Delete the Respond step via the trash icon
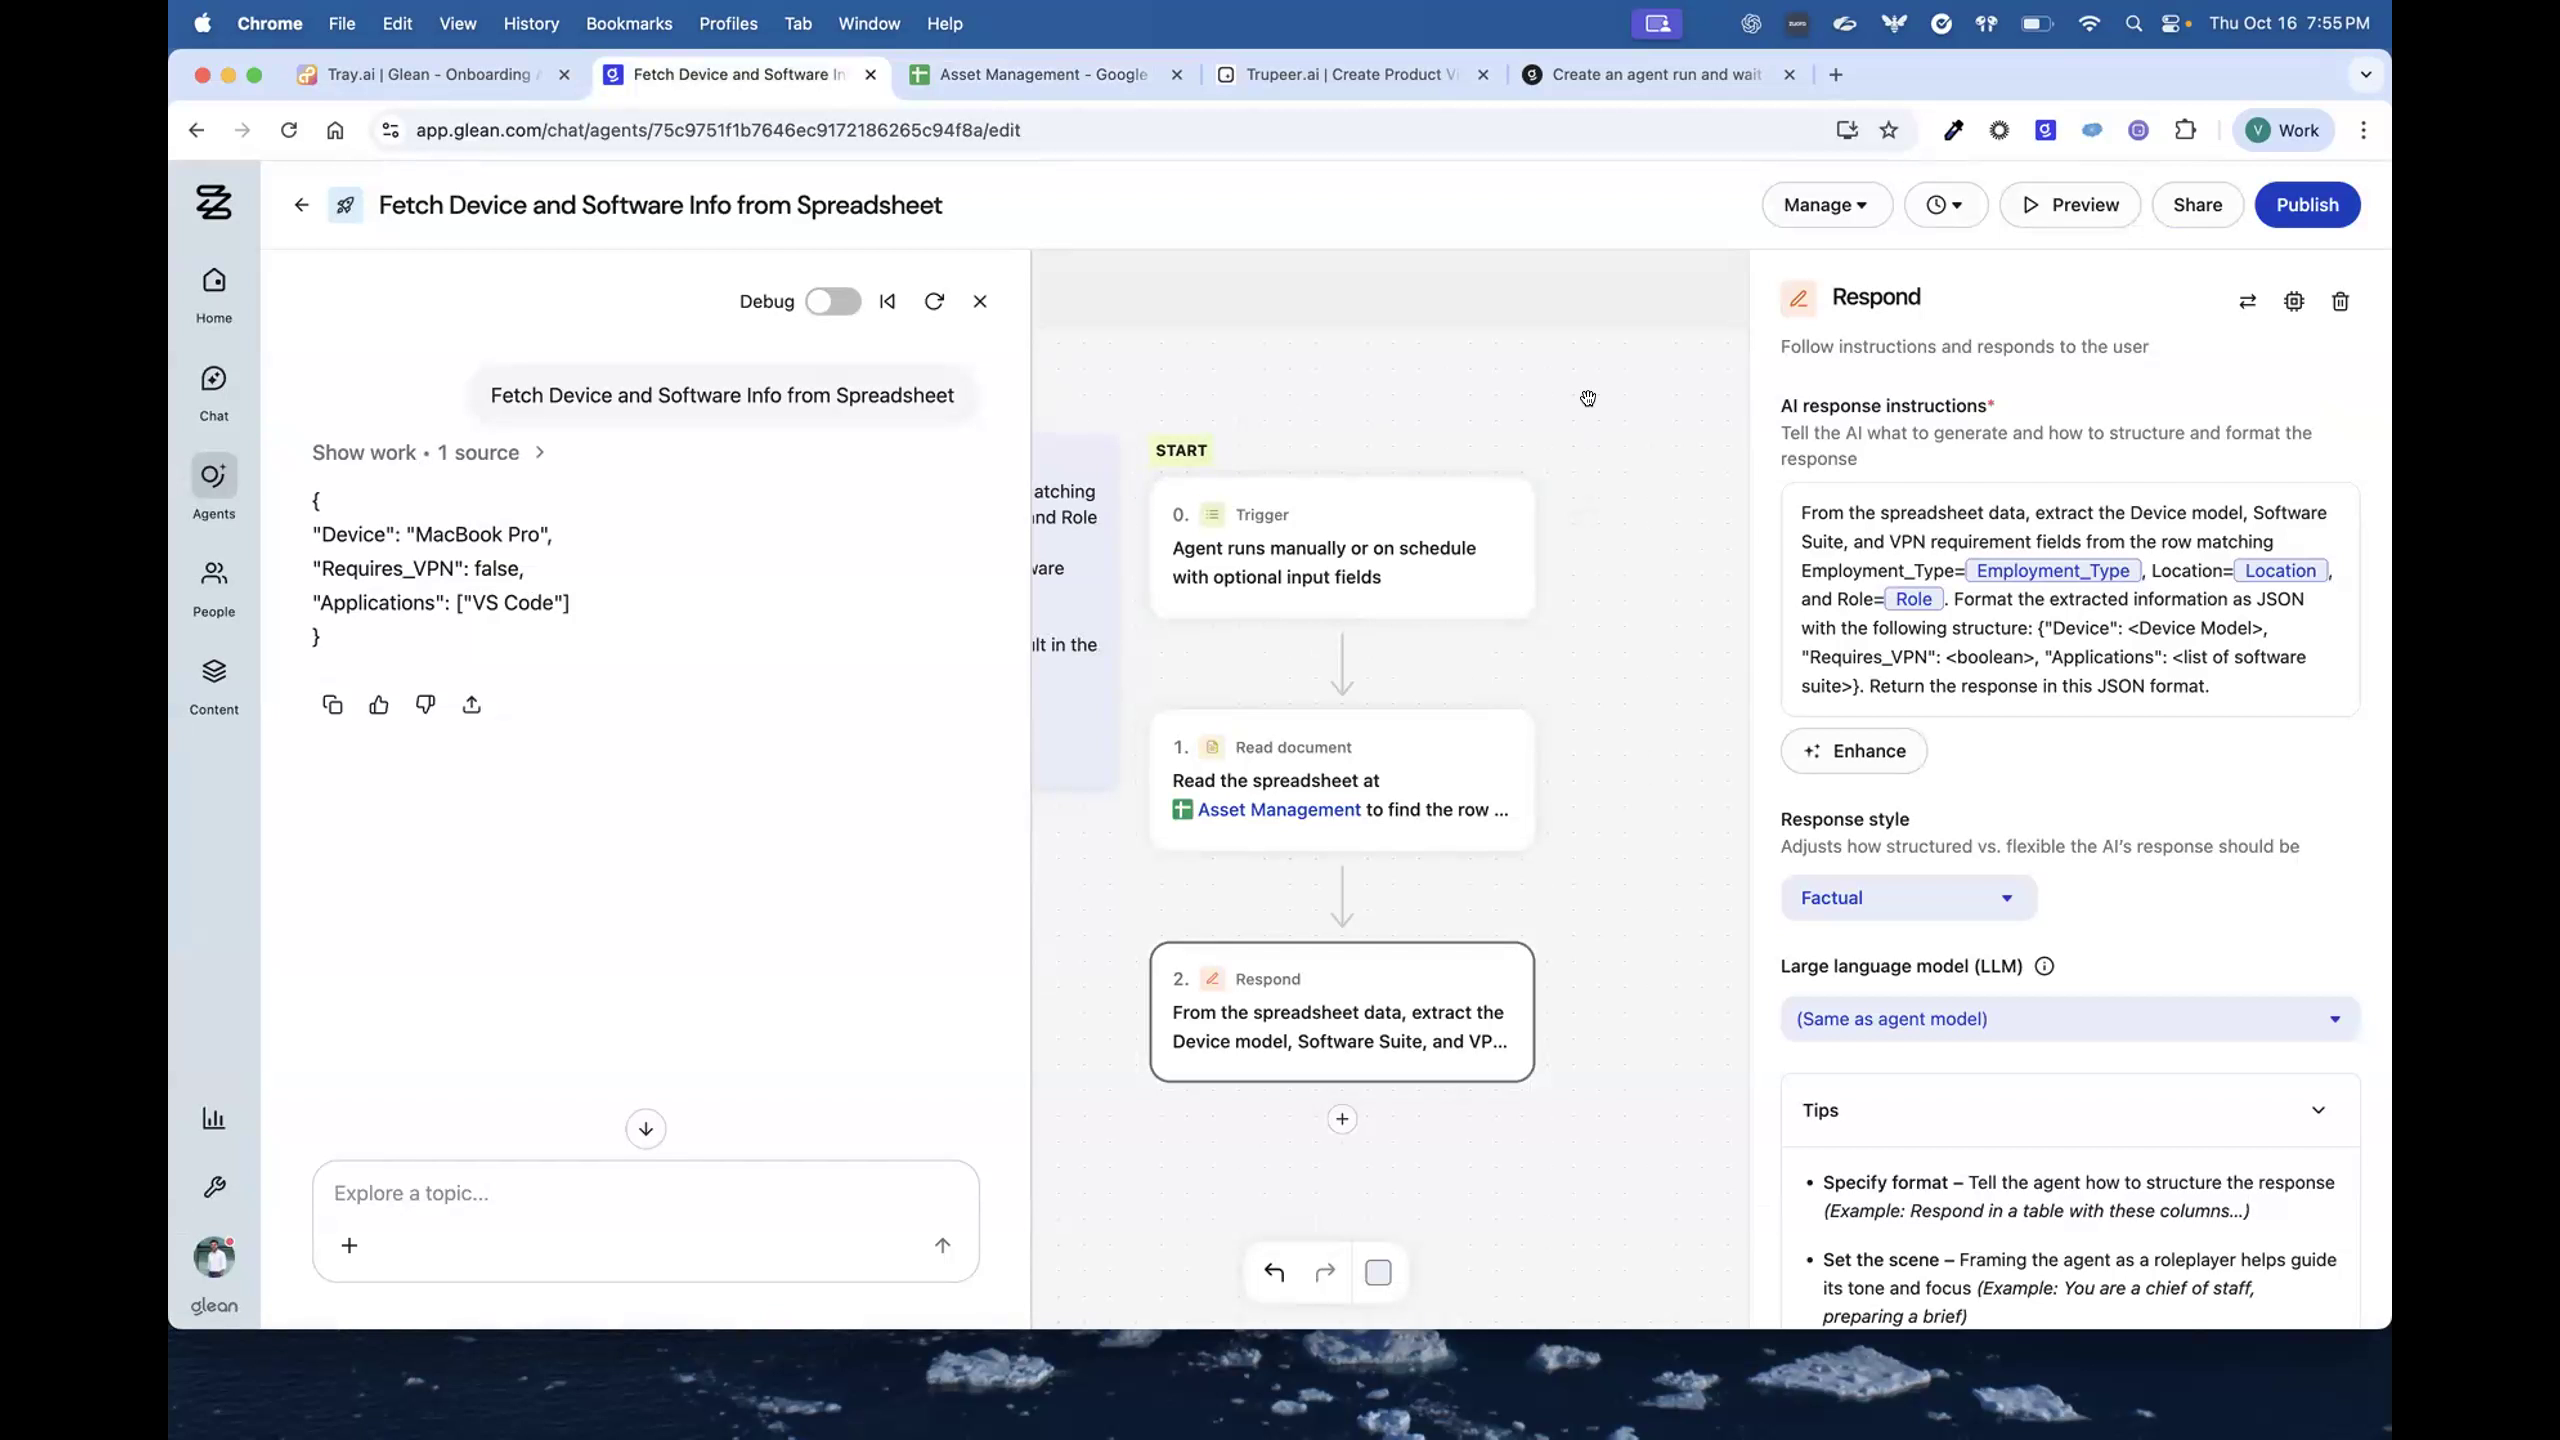This screenshot has width=2560, height=1440. pyautogui.click(x=2339, y=301)
